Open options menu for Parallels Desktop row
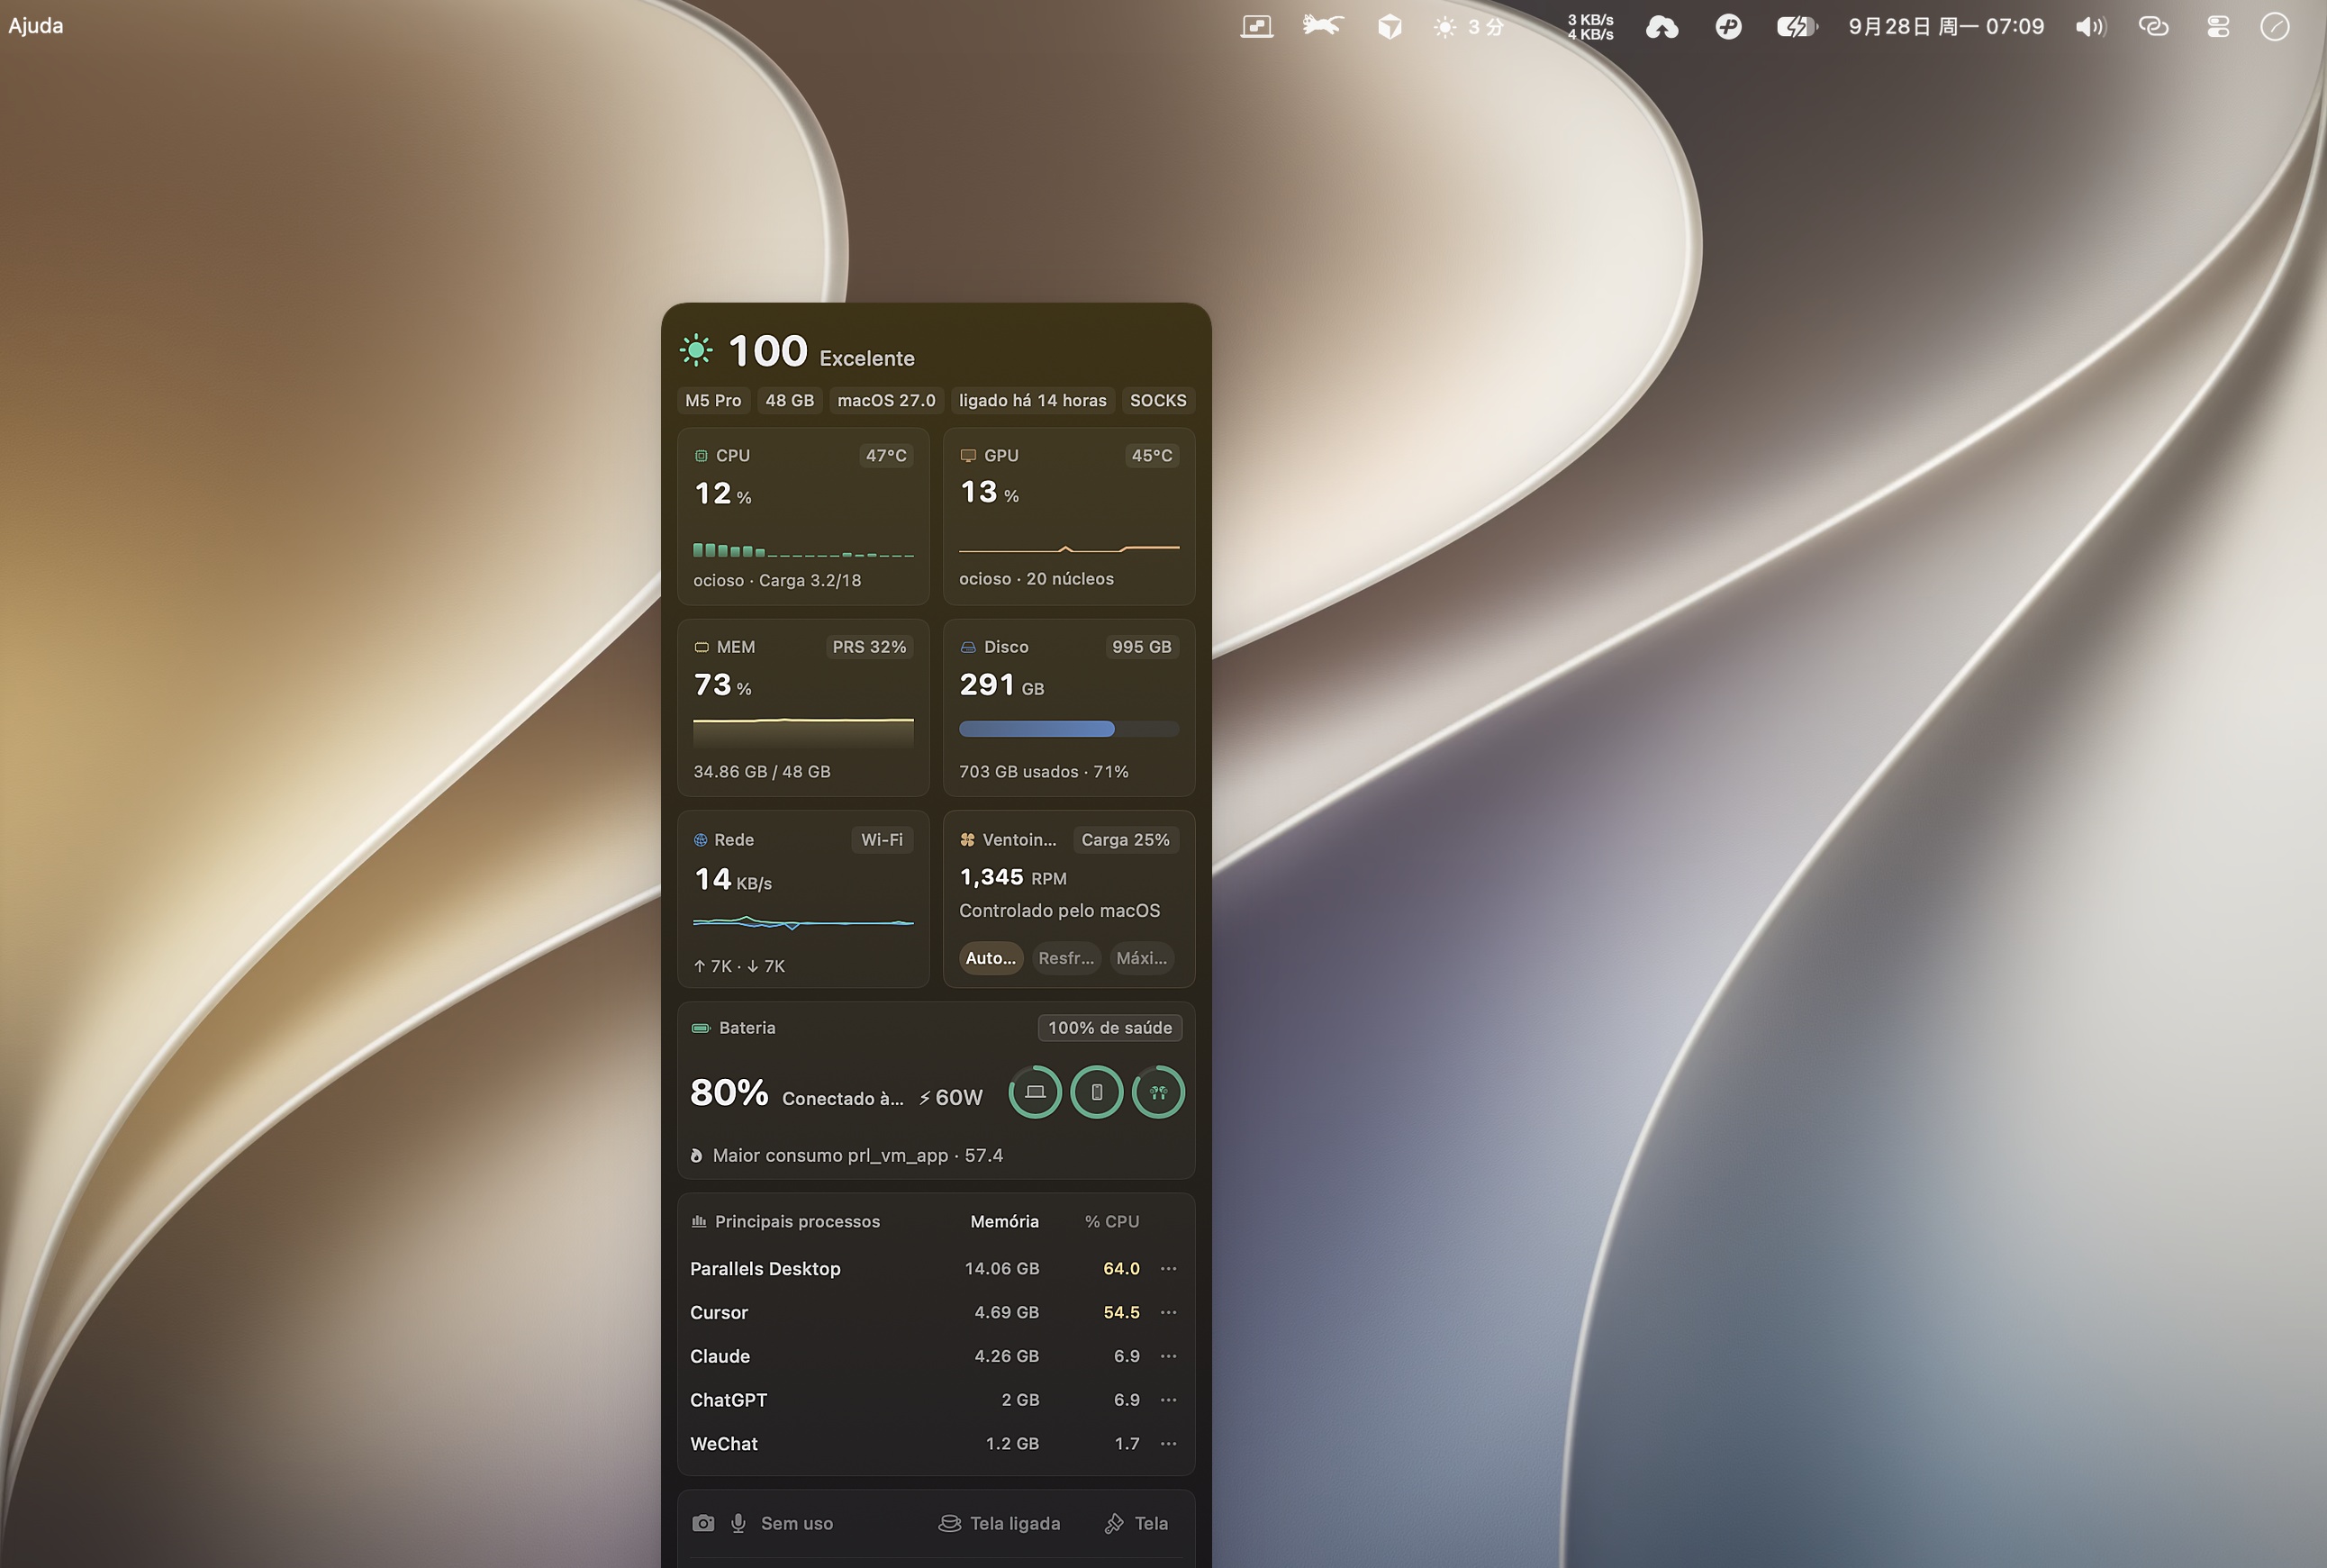The image size is (2327, 1568). [1168, 1268]
